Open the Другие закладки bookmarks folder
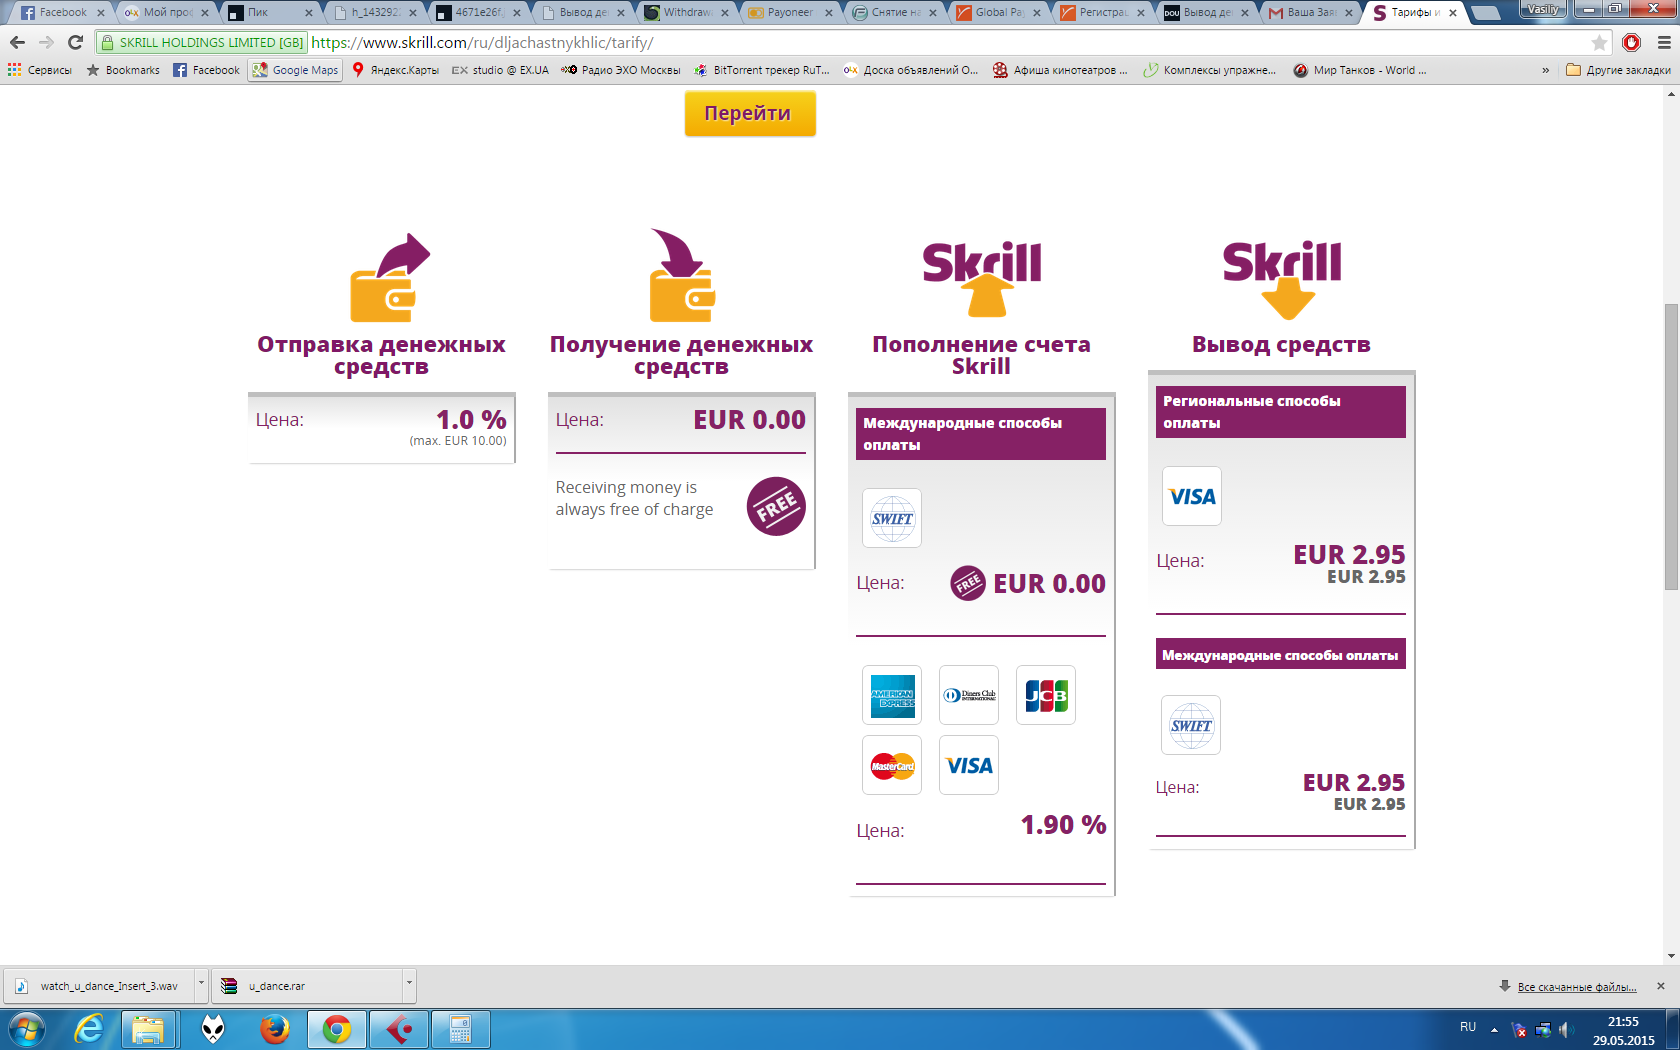Viewport: 1680px width, 1050px height. click(x=1618, y=70)
